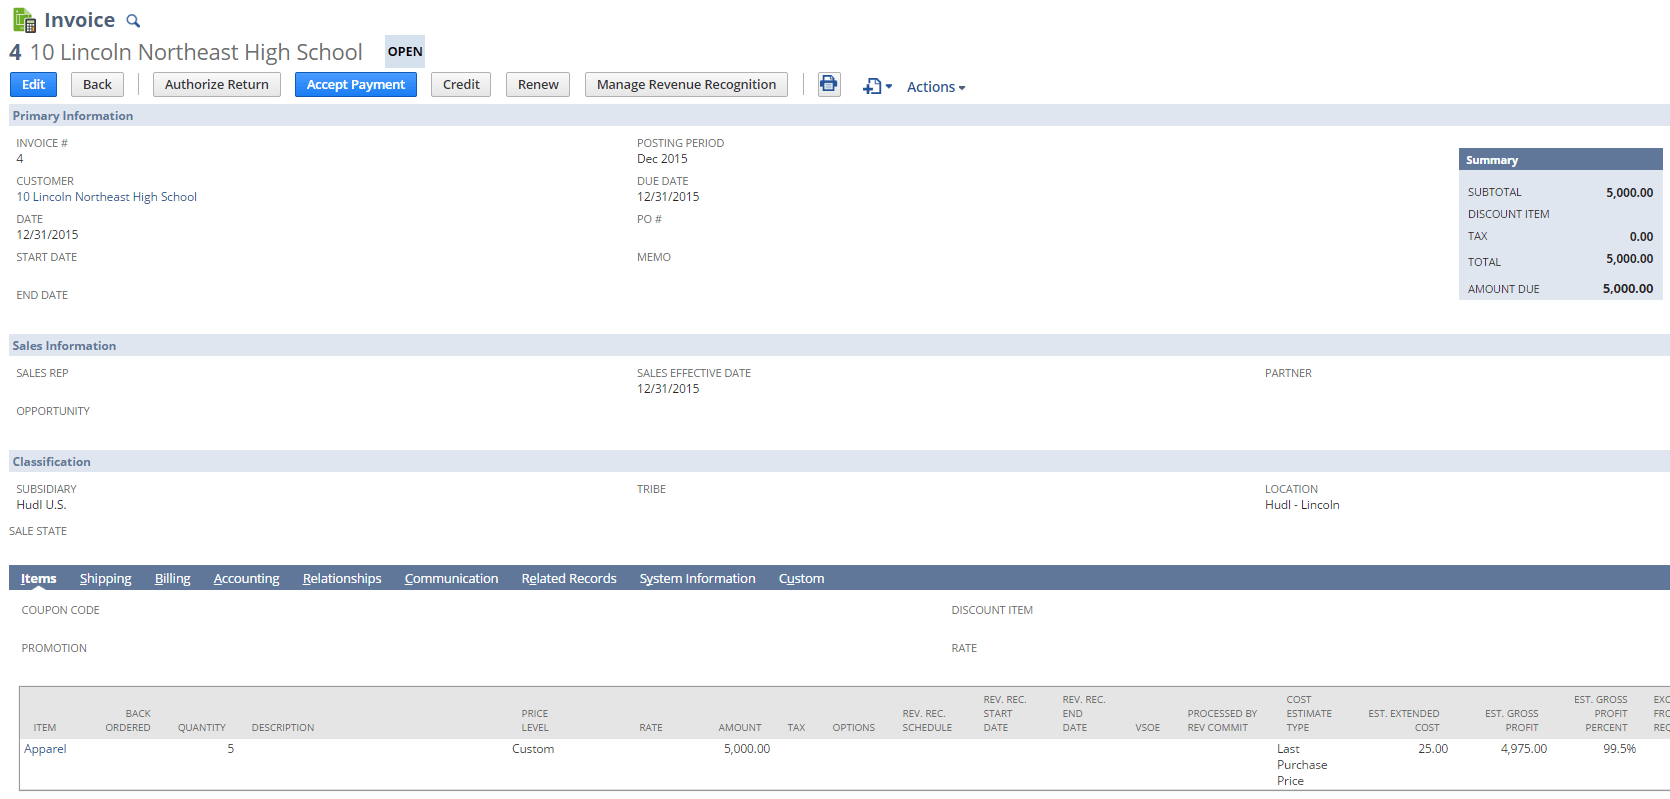Open the Relationships tab
This screenshot has width=1670, height=799.
pos(342,578)
